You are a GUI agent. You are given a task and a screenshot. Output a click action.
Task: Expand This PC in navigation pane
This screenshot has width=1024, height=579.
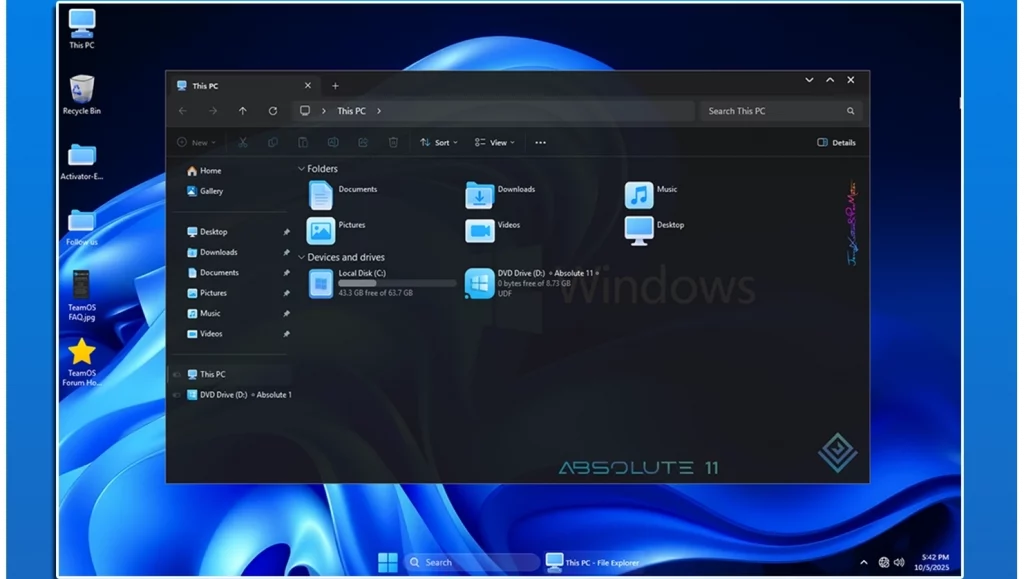click(x=177, y=375)
